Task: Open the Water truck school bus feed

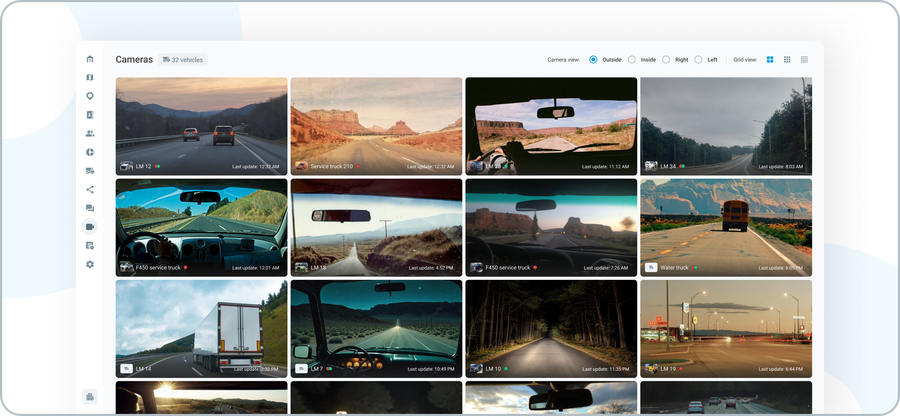Action: click(x=726, y=228)
